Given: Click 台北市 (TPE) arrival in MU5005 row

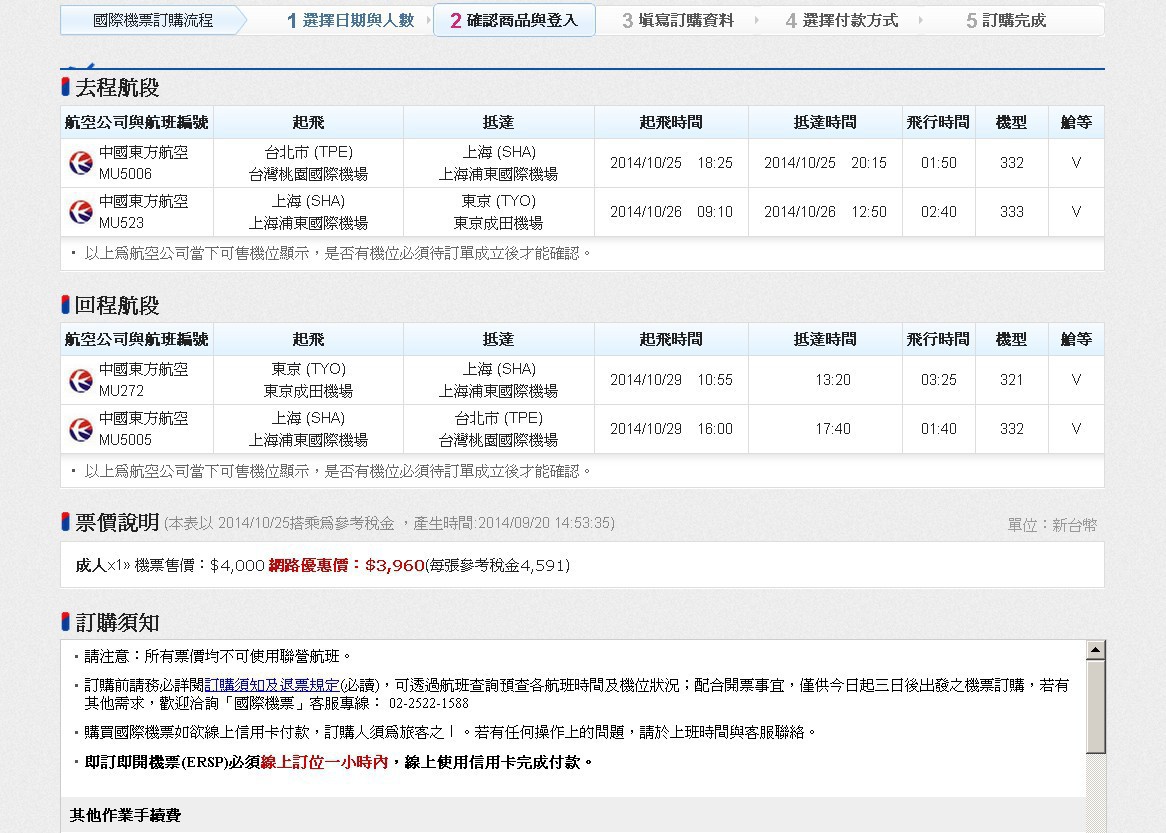Looking at the screenshot, I should [x=498, y=418].
